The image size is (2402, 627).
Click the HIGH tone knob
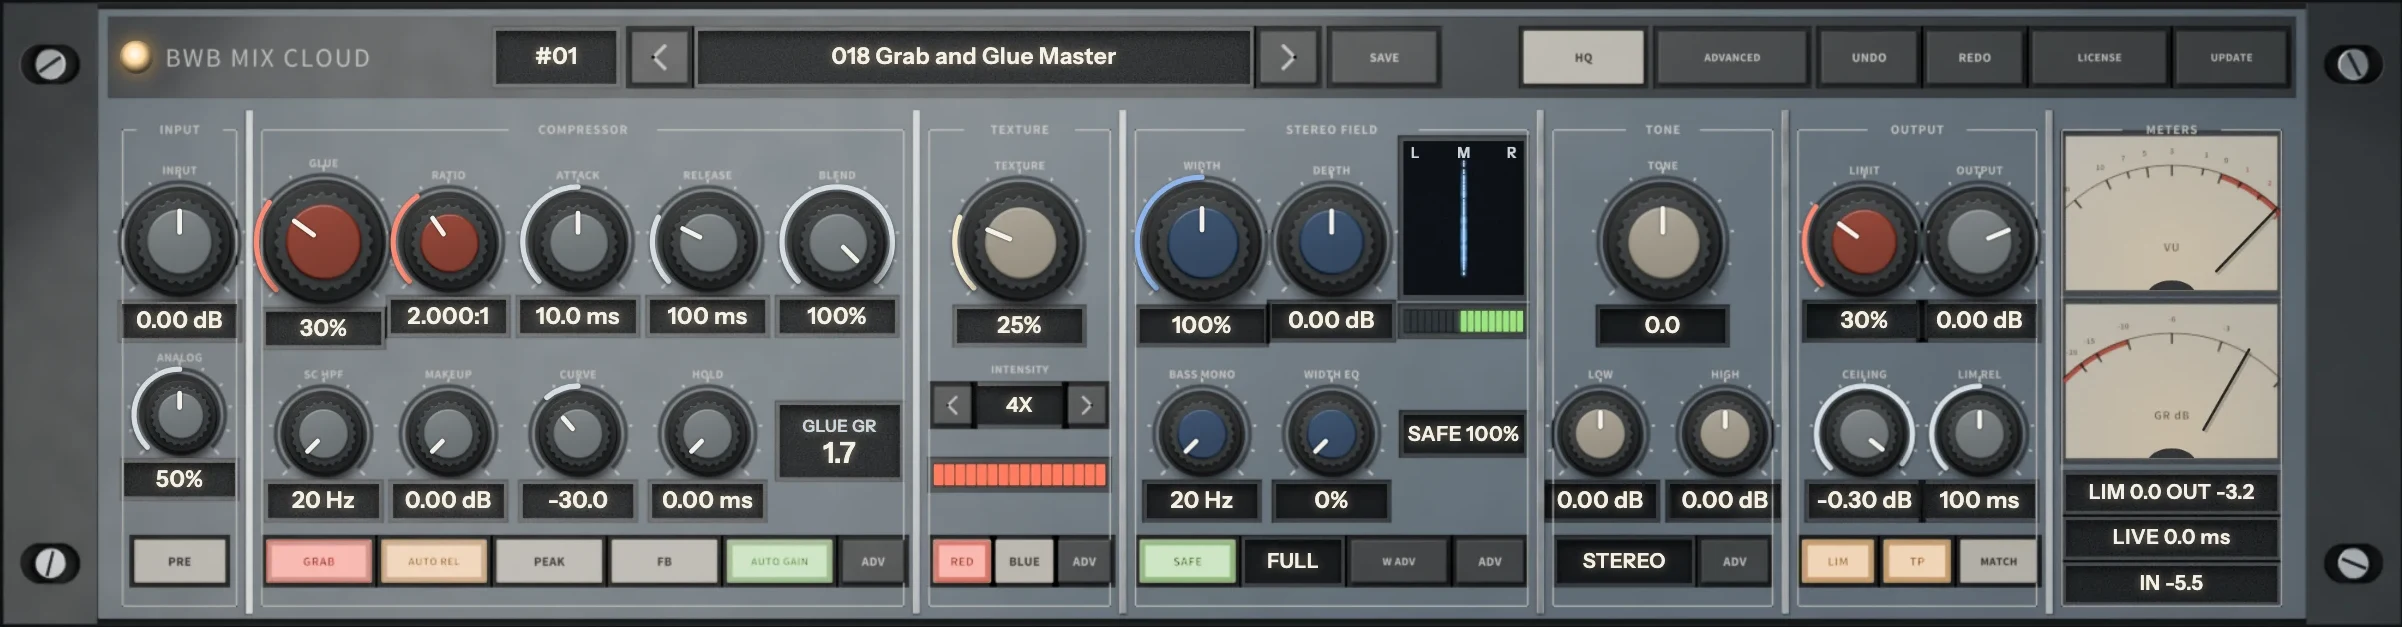(1724, 435)
